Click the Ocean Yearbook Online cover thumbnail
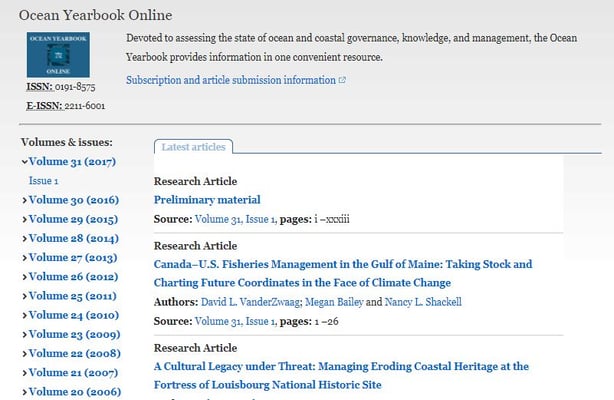614x400 pixels. click(x=60, y=55)
